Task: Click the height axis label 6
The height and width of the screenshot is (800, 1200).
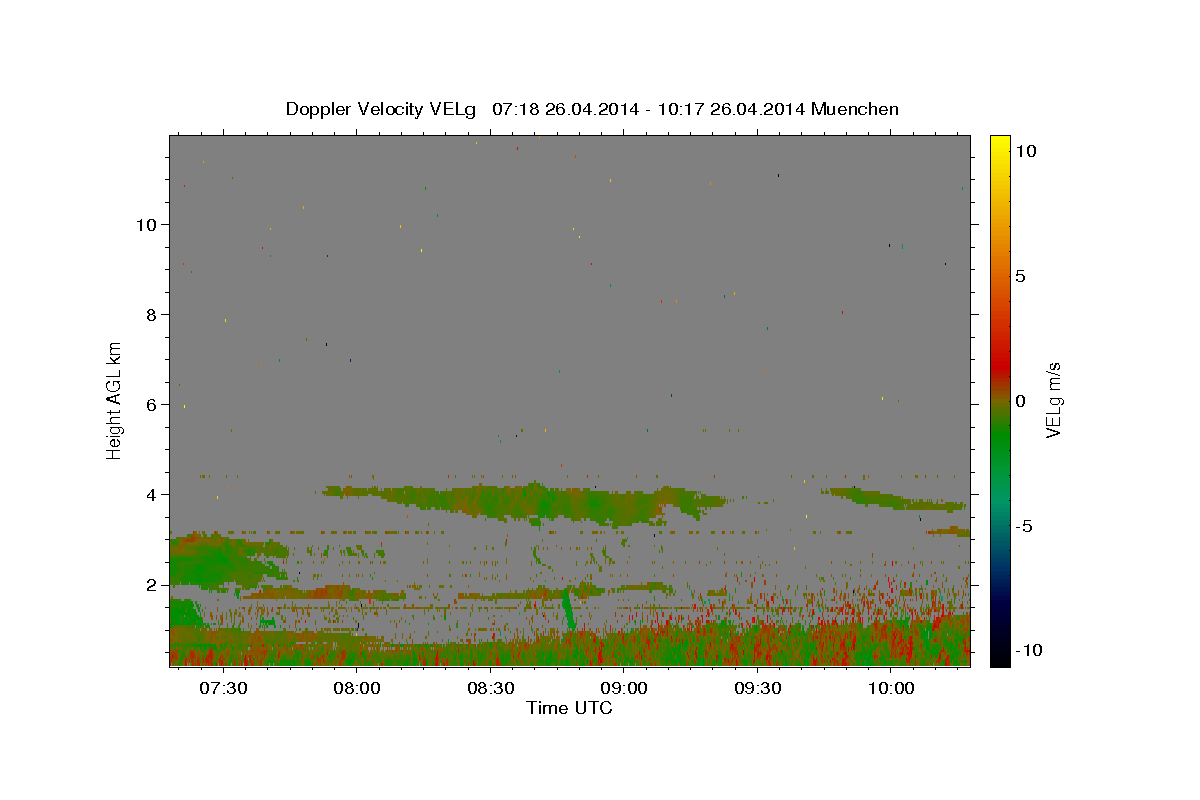Action: click(151, 404)
